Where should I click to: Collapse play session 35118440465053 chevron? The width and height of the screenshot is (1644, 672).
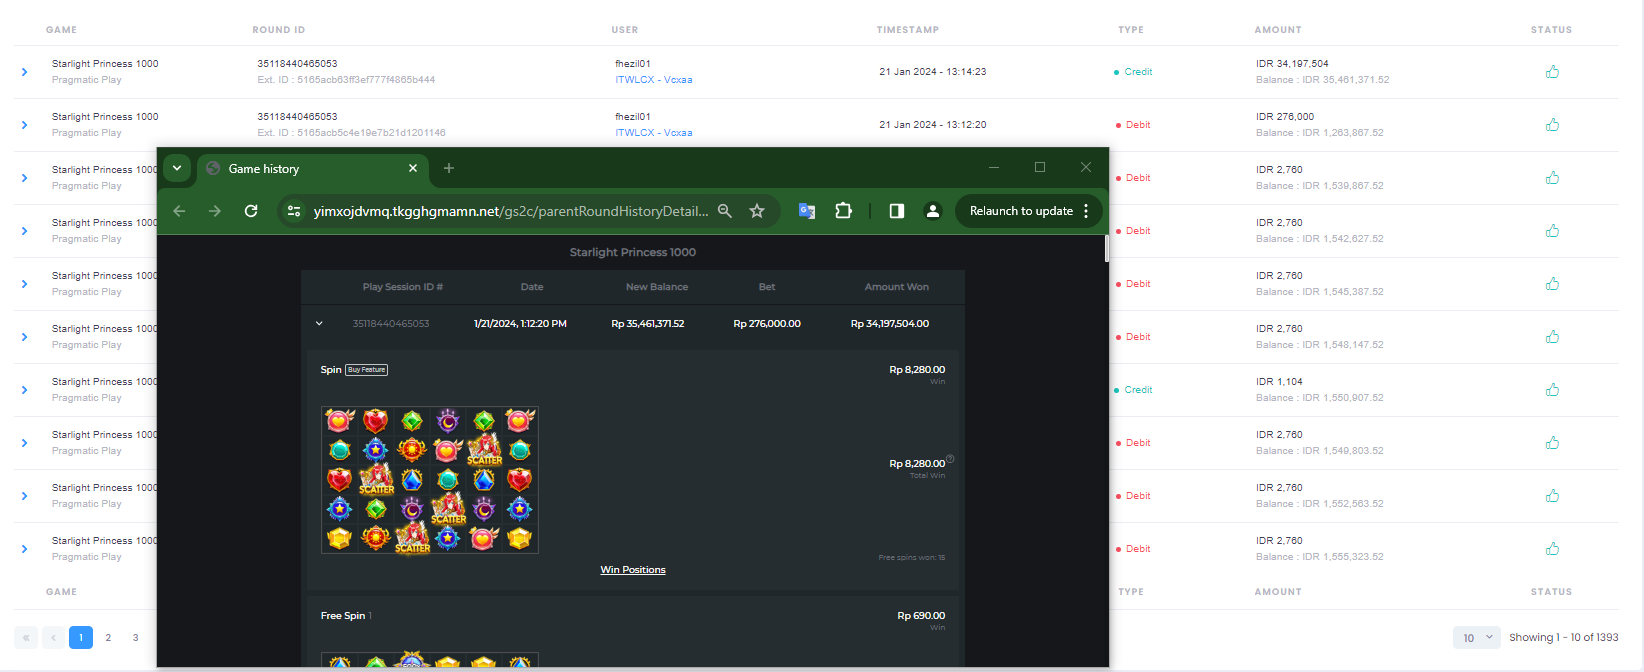click(319, 324)
